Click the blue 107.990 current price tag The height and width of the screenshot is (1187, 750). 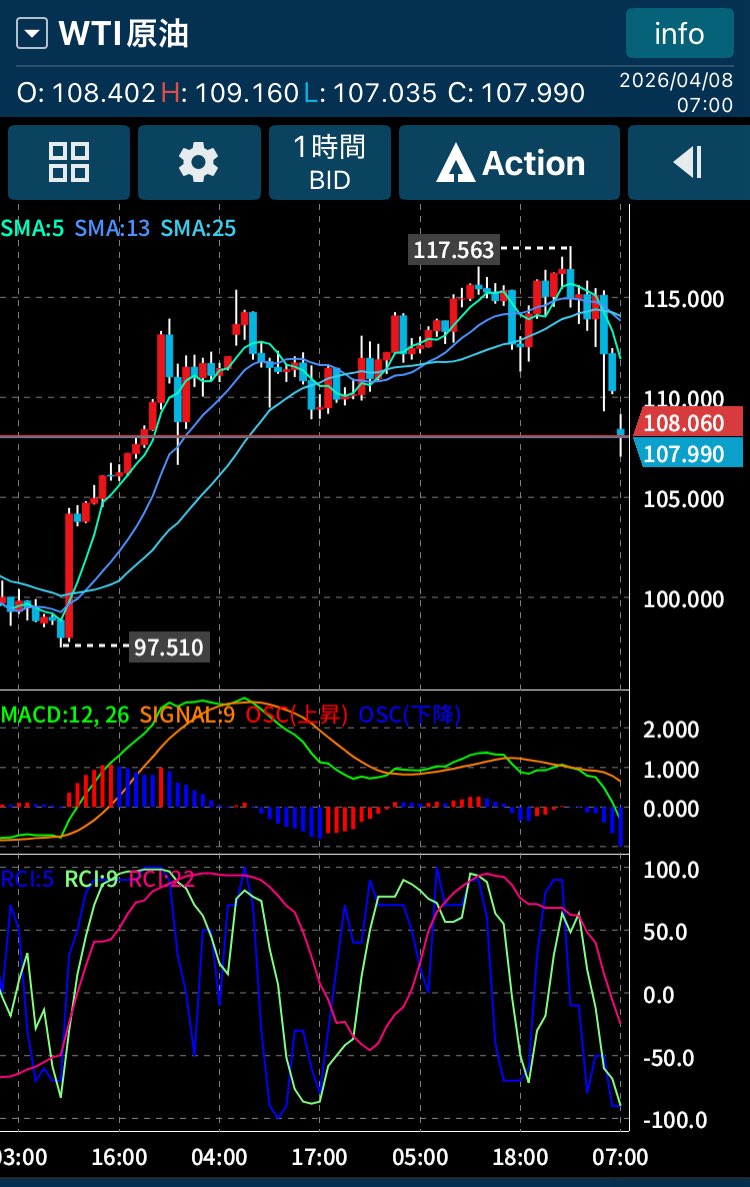688,453
